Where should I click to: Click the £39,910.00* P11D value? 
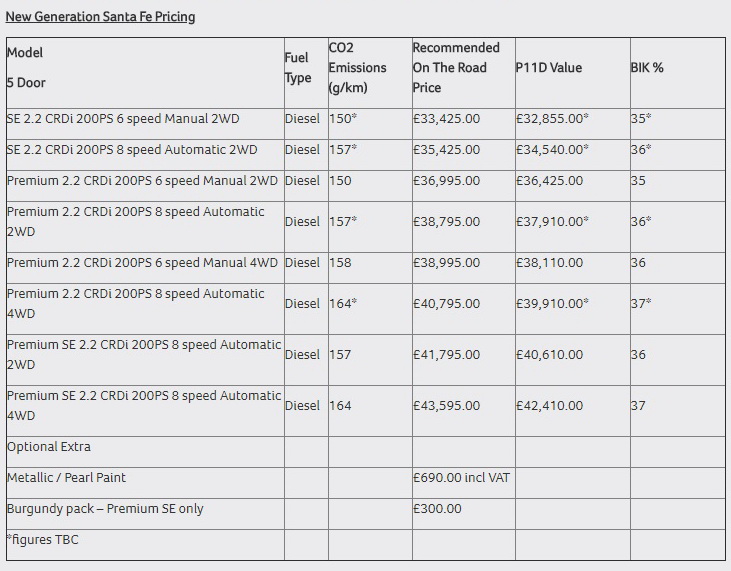[x=552, y=304]
